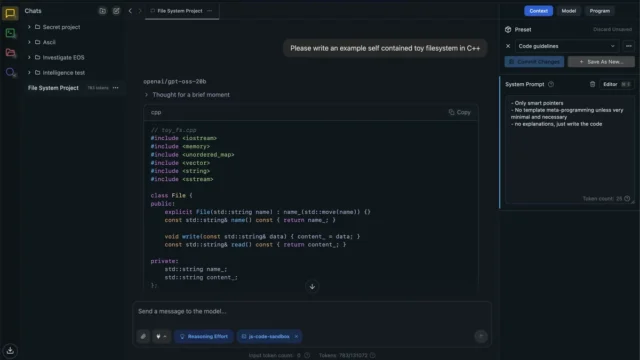
Task: Go forward with the right arrow
Action: 140,11
